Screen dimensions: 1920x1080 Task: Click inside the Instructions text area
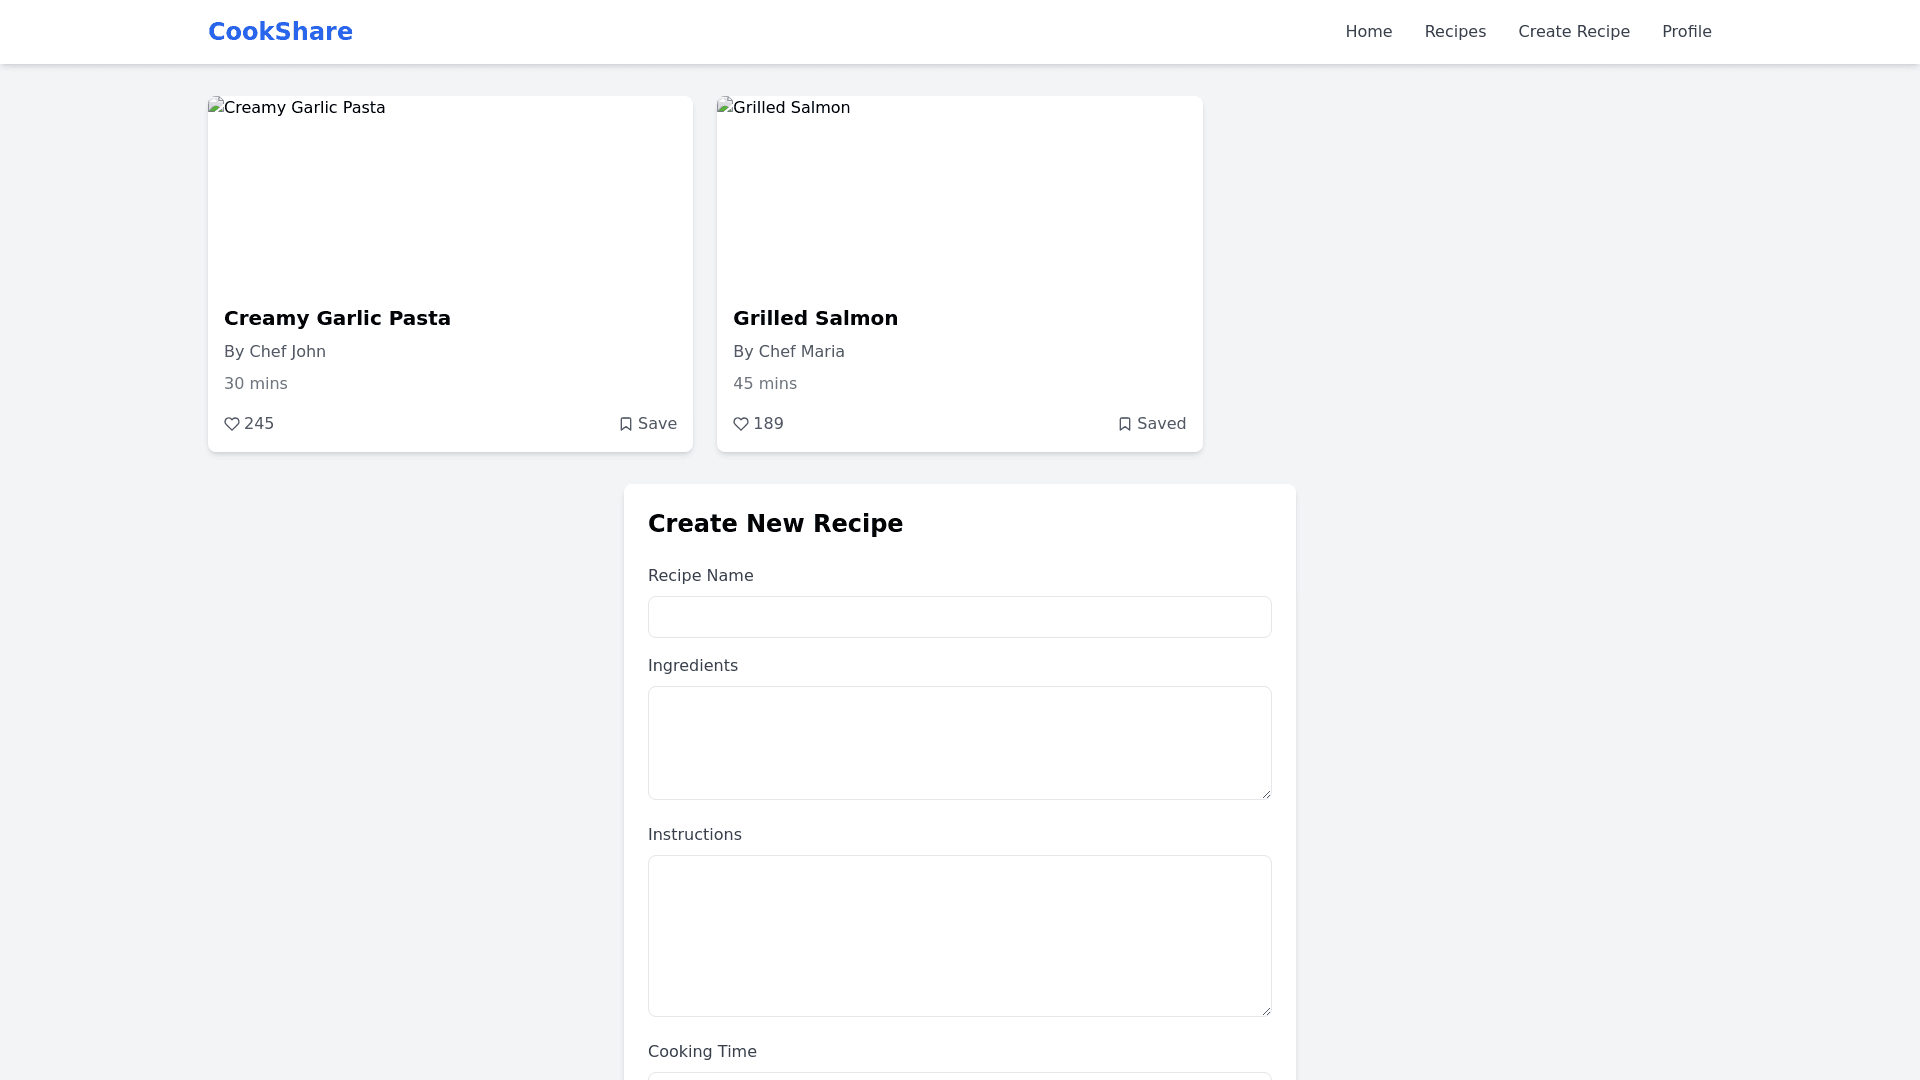(959, 935)
